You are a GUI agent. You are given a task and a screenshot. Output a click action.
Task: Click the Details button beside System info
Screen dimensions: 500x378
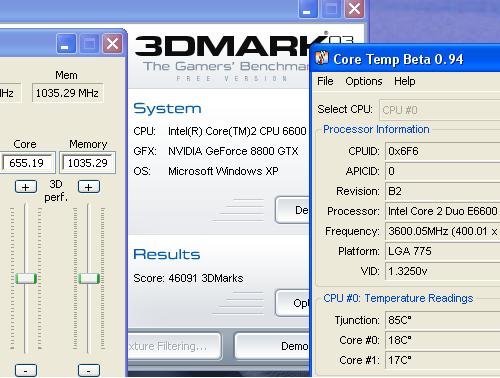[293, 210]
